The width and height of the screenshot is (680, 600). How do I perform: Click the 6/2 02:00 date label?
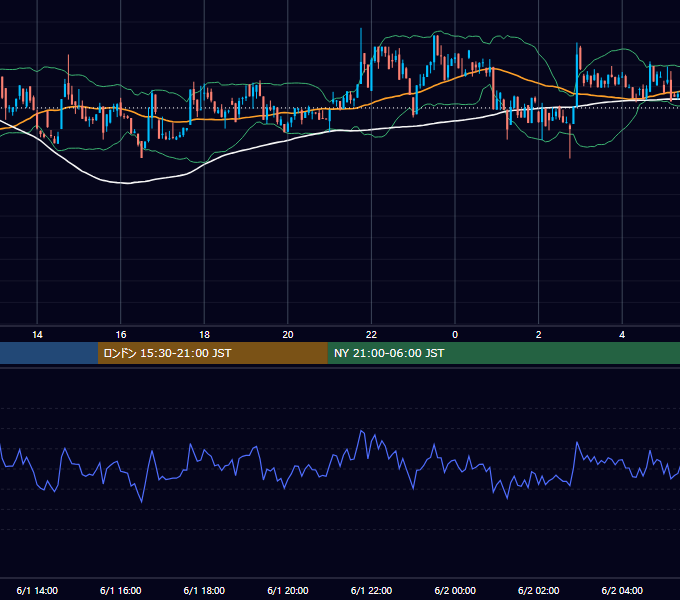[x=539, y=590]
